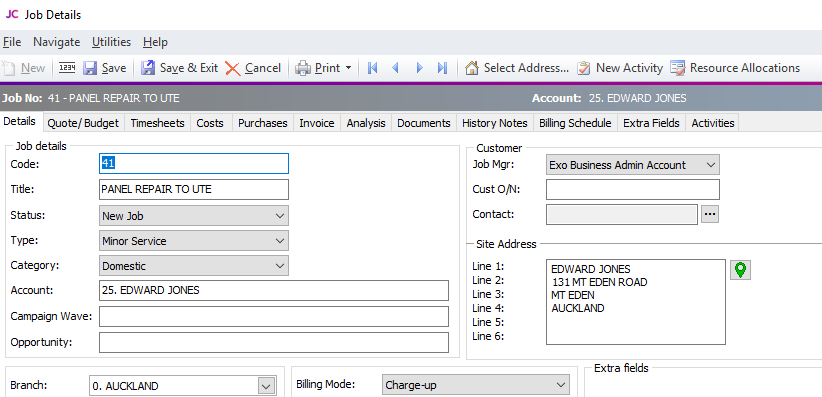Open the History Notes tab
822x397 pixels.
[495, 123]
